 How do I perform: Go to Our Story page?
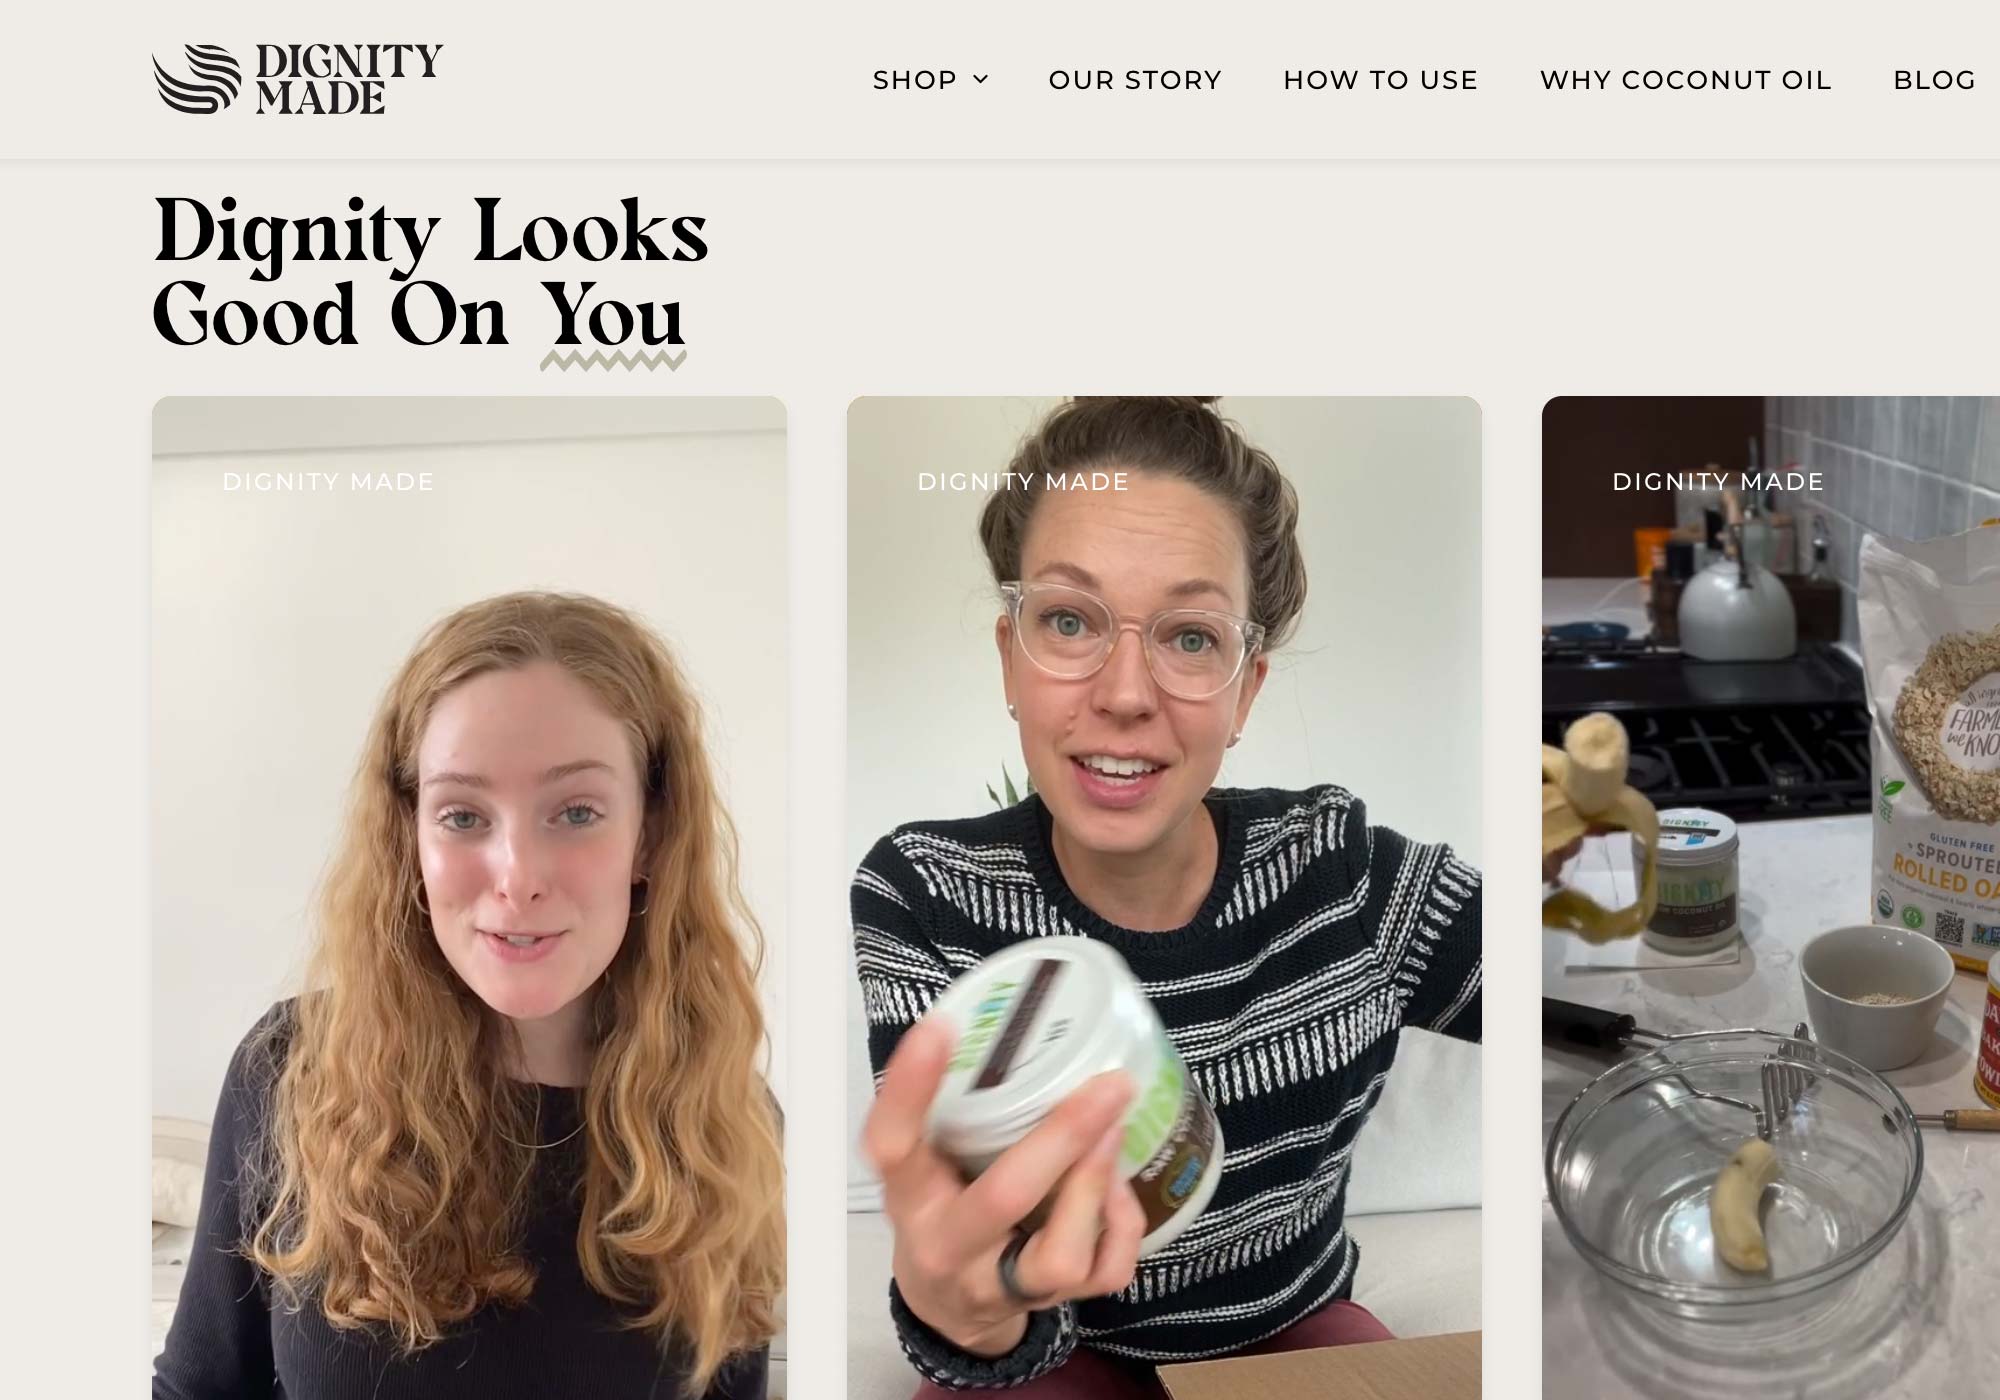[x=1135, y=80]
